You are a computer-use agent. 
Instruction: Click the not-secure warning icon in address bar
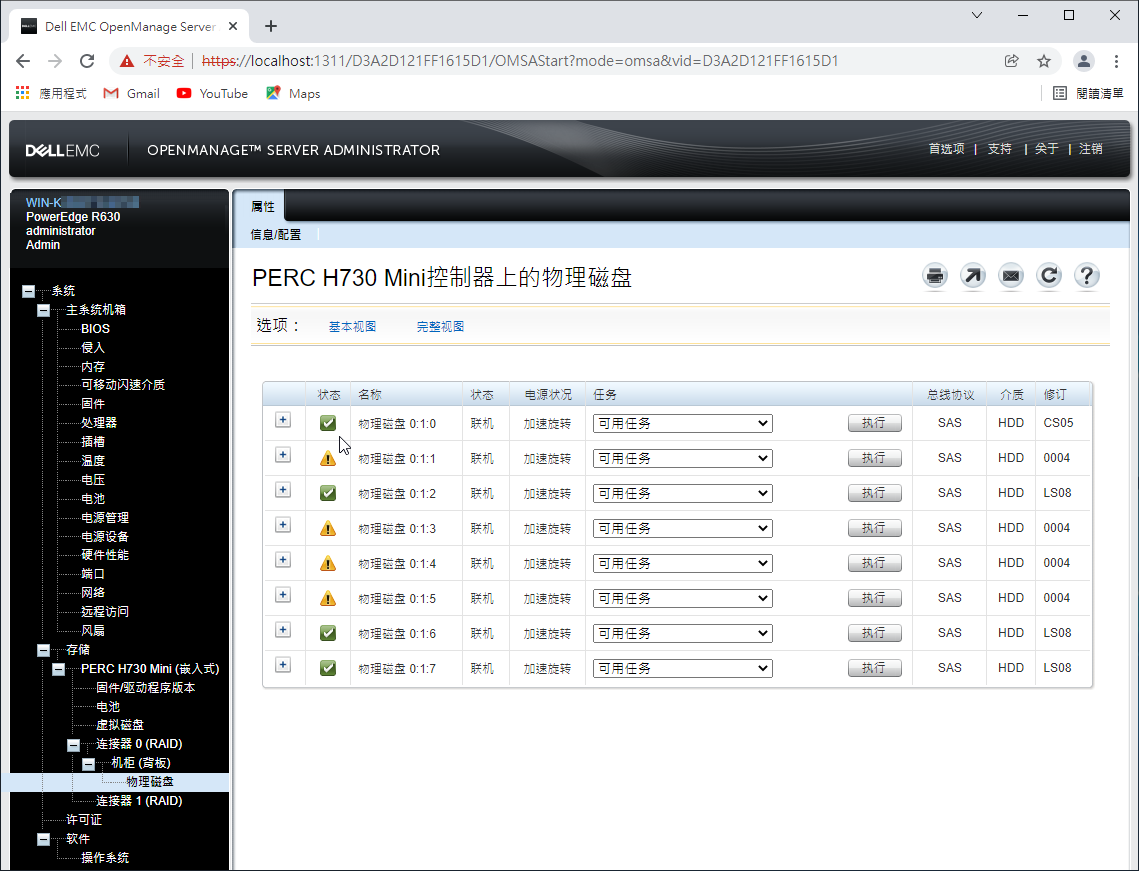click(x=127, y=61)
